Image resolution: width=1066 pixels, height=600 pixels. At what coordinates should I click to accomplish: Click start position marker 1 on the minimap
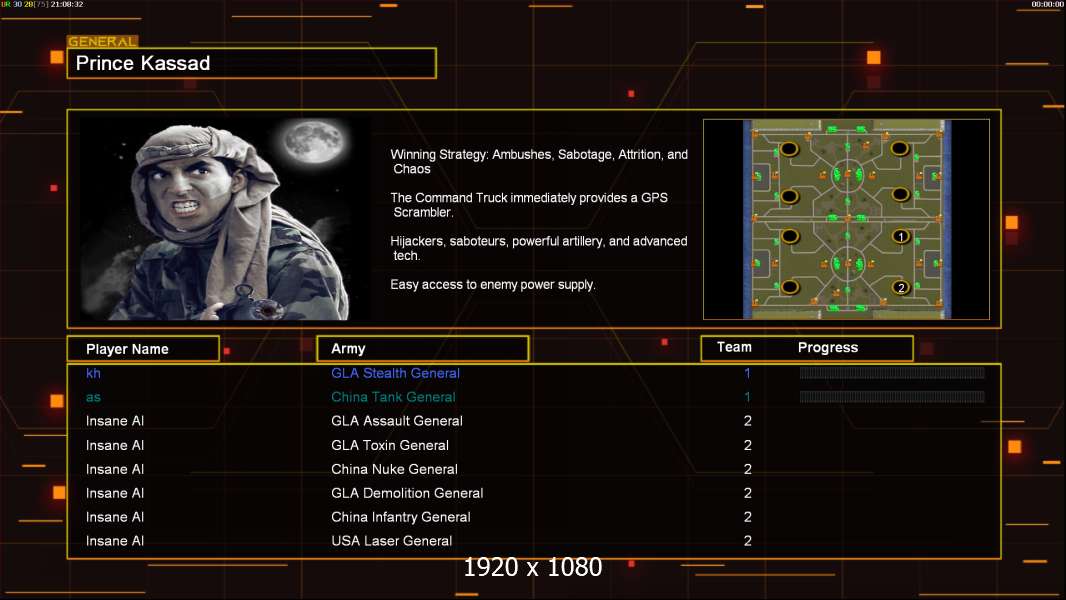[x=901, y=236]
